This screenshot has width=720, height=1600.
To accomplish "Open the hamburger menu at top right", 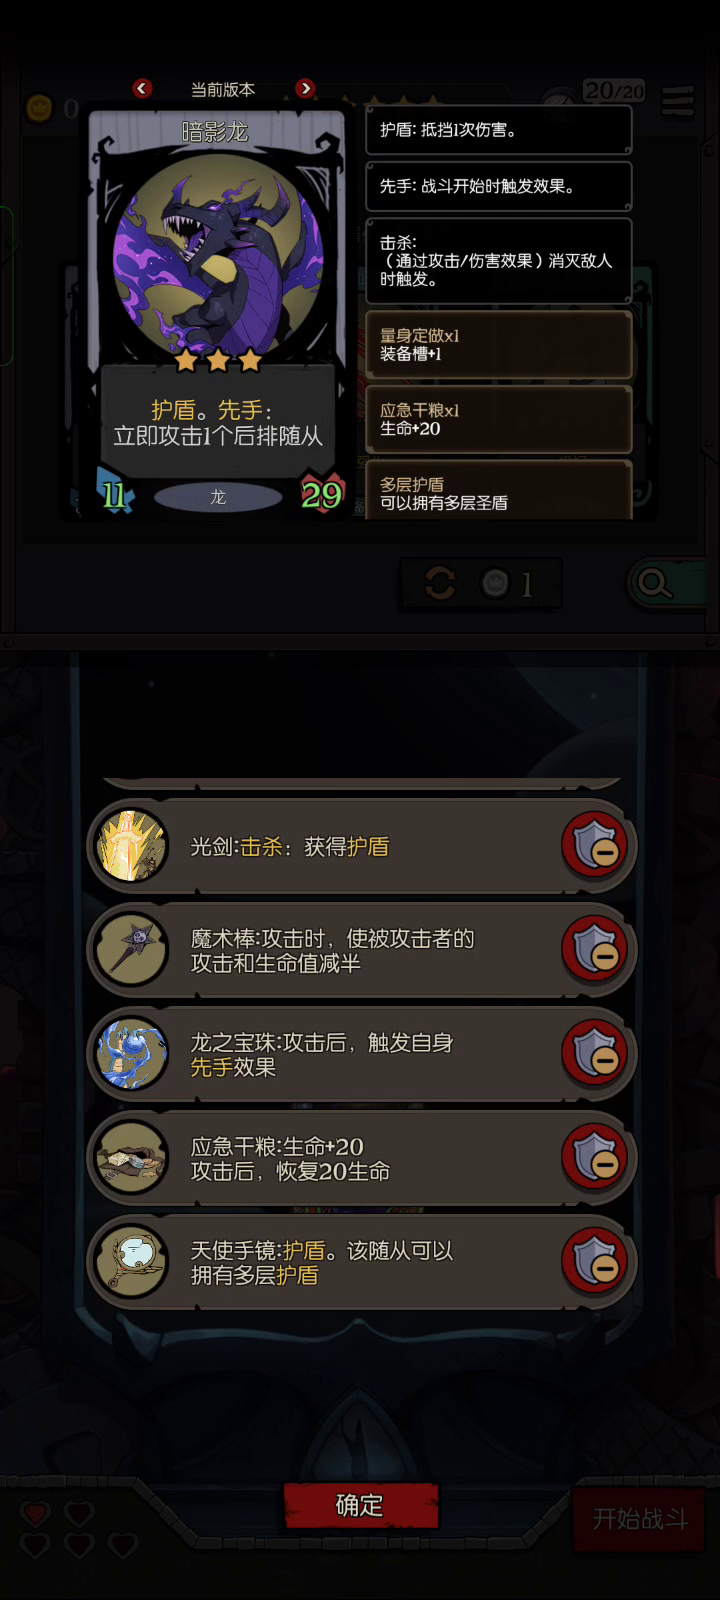I will tap(678, 101).
